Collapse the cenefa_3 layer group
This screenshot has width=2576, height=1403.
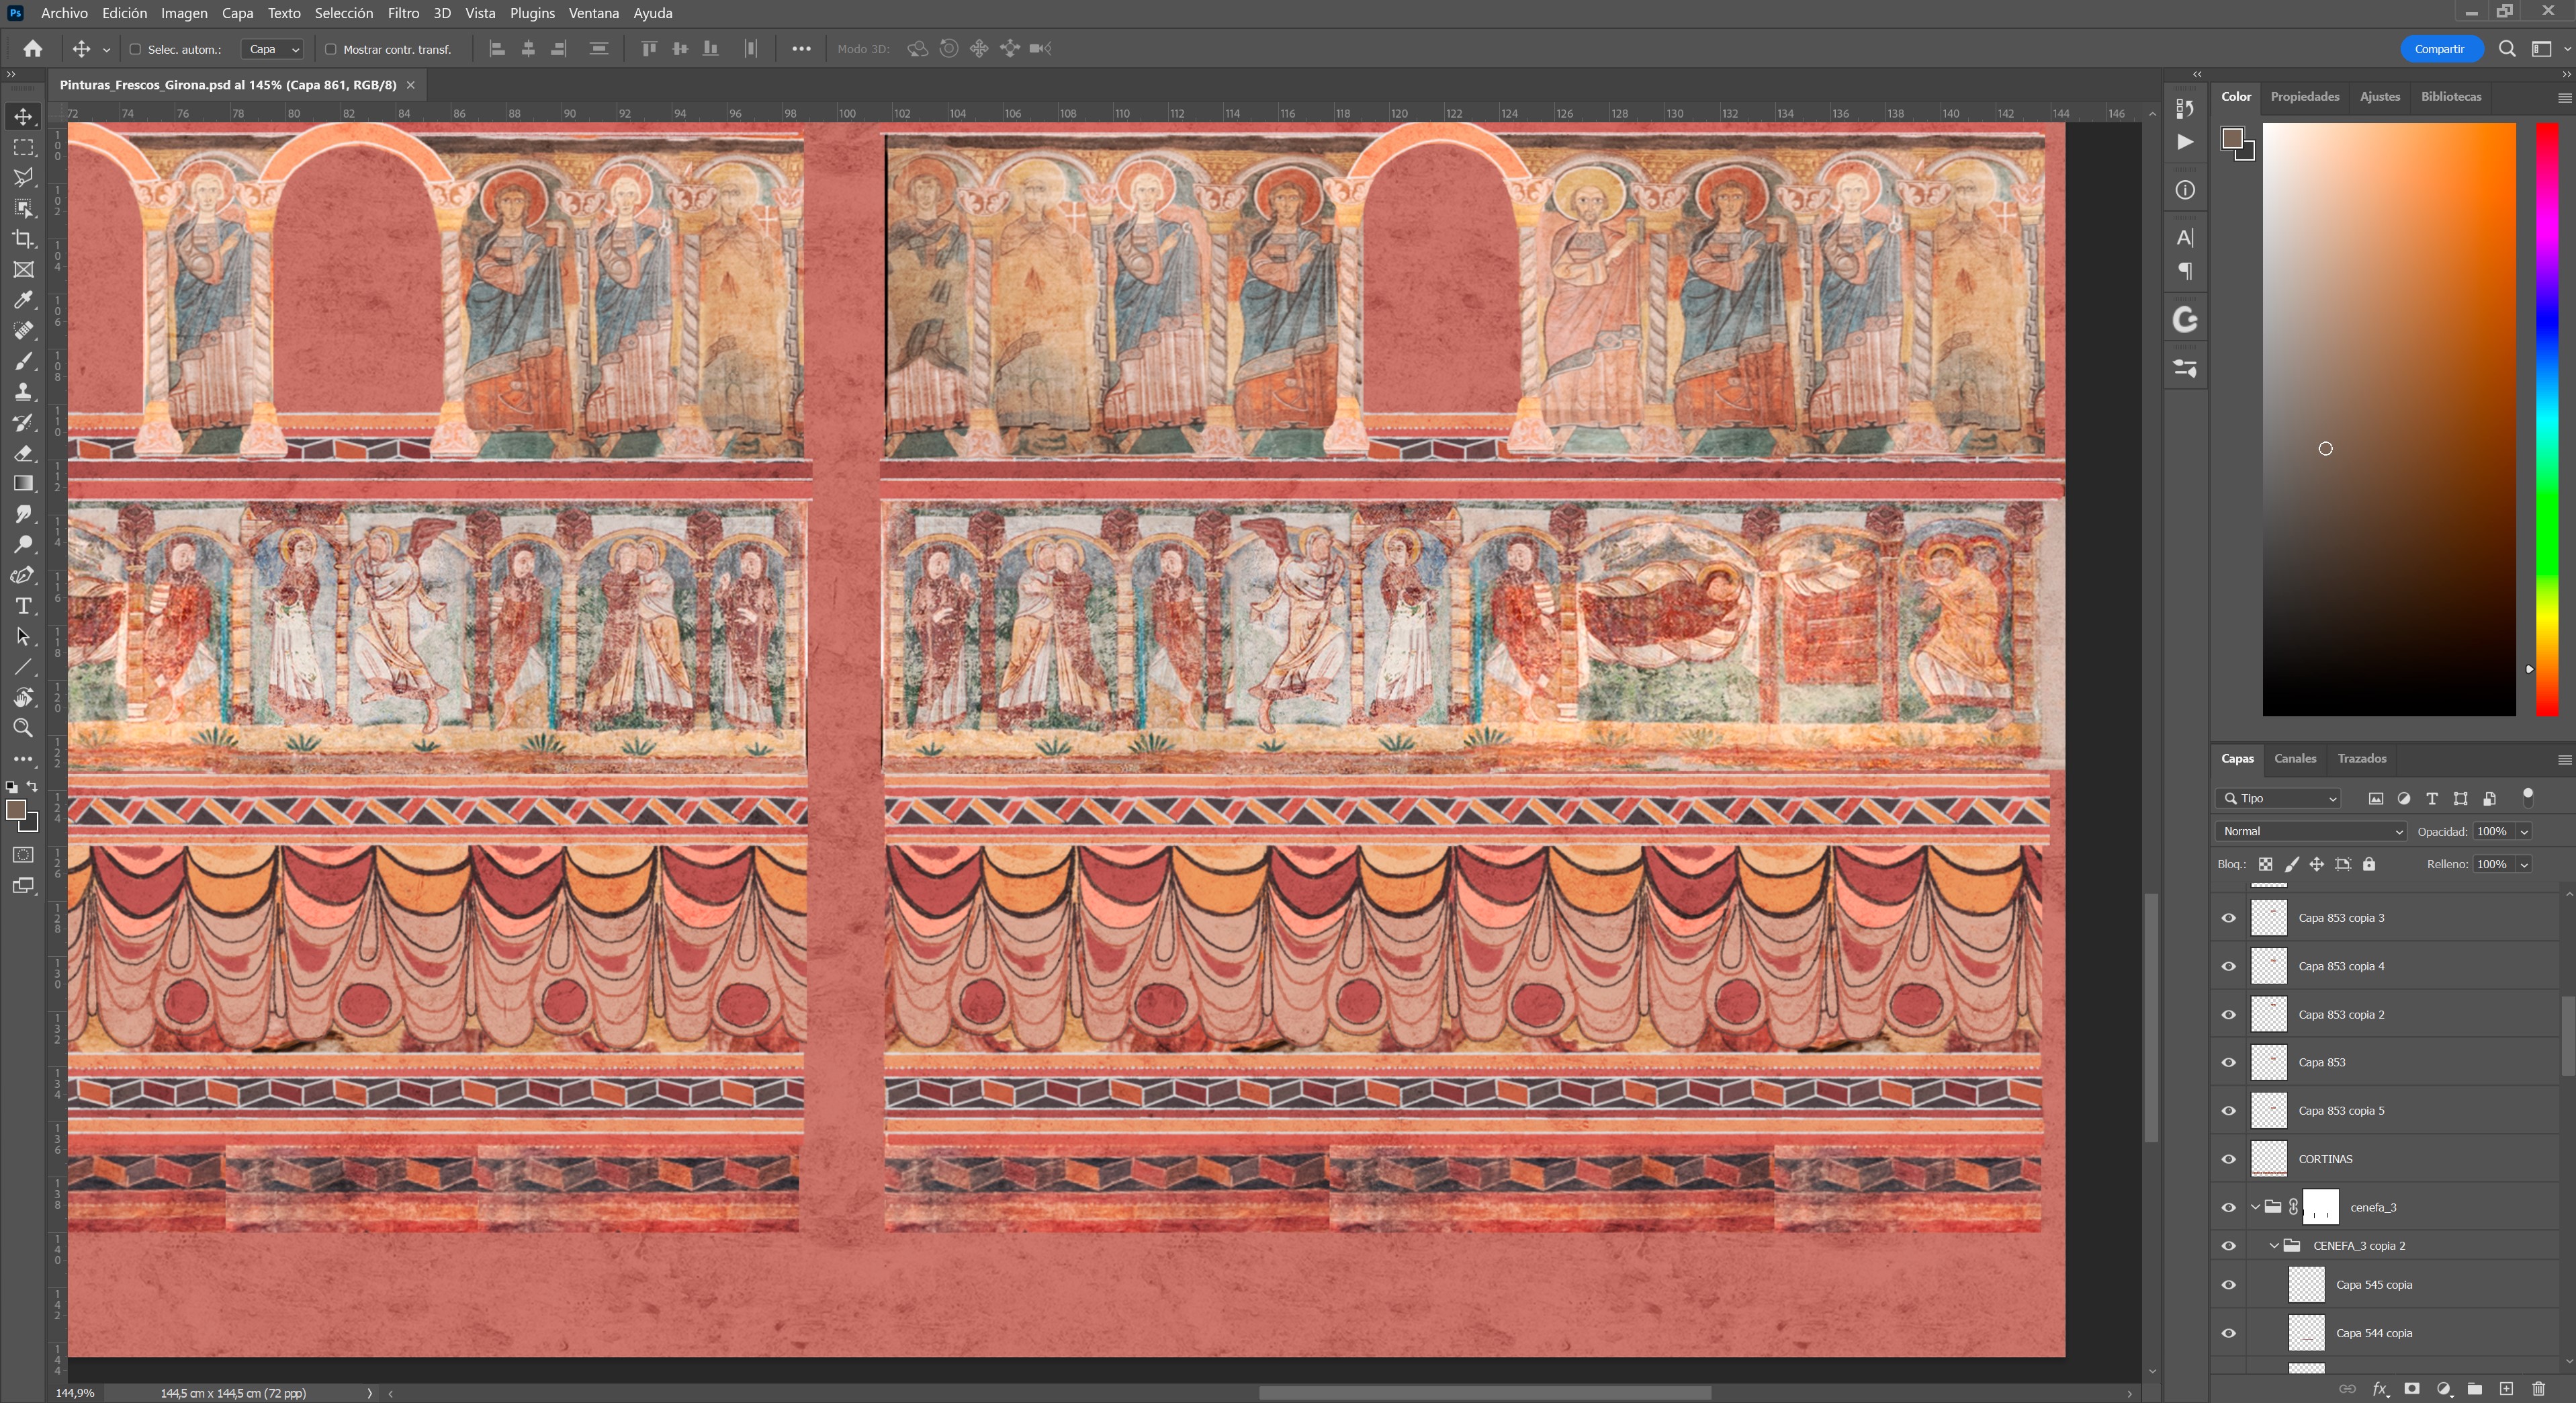(x=2255, y=1207)
